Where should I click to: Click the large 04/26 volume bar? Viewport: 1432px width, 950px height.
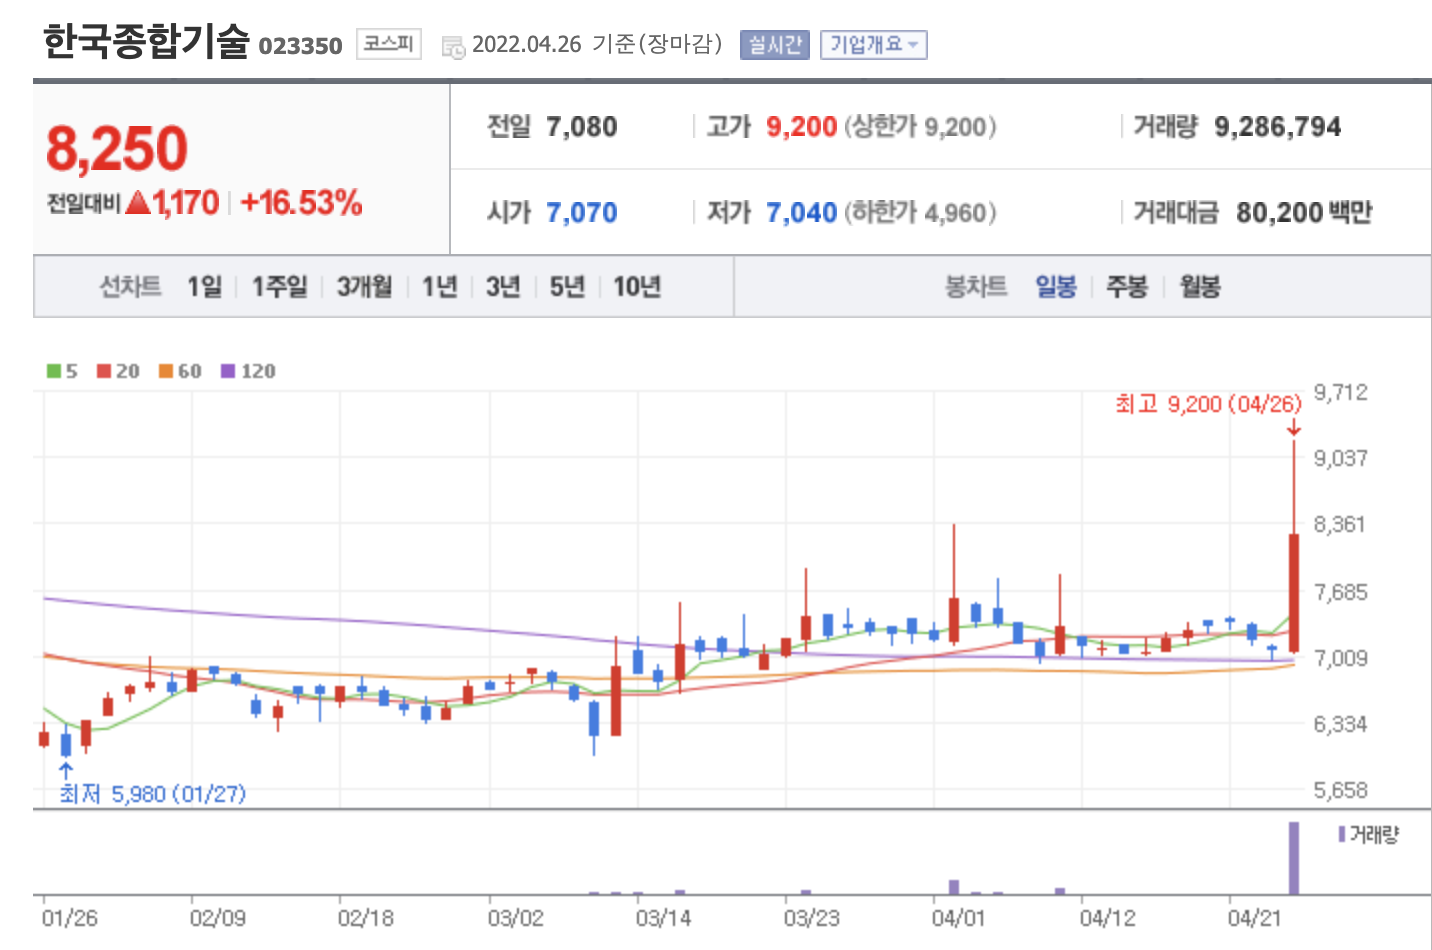(1294, 858)
